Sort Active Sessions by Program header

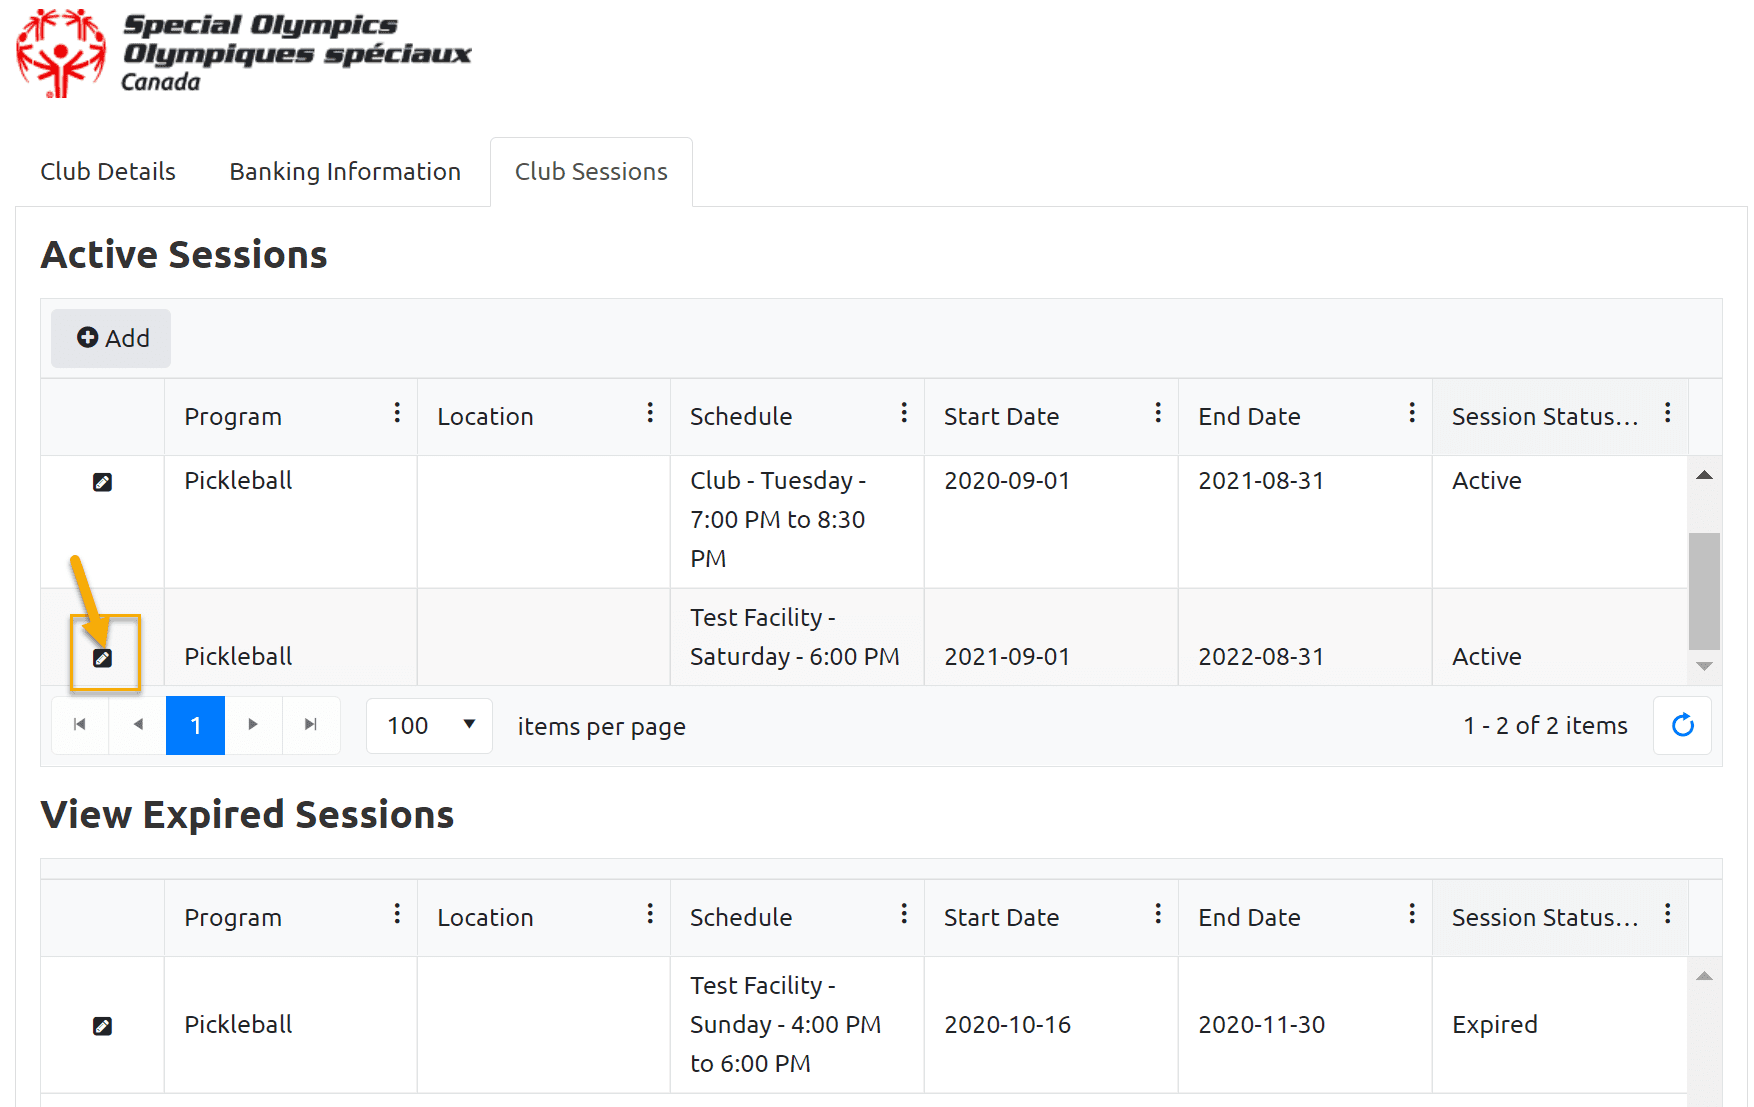click(x=233, y=417)
